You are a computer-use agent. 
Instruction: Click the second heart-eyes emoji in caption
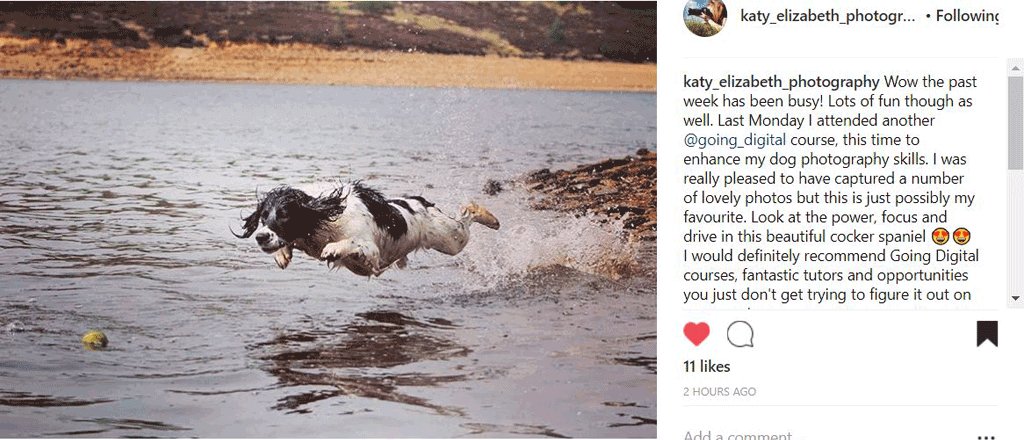(x=961, y=236)
